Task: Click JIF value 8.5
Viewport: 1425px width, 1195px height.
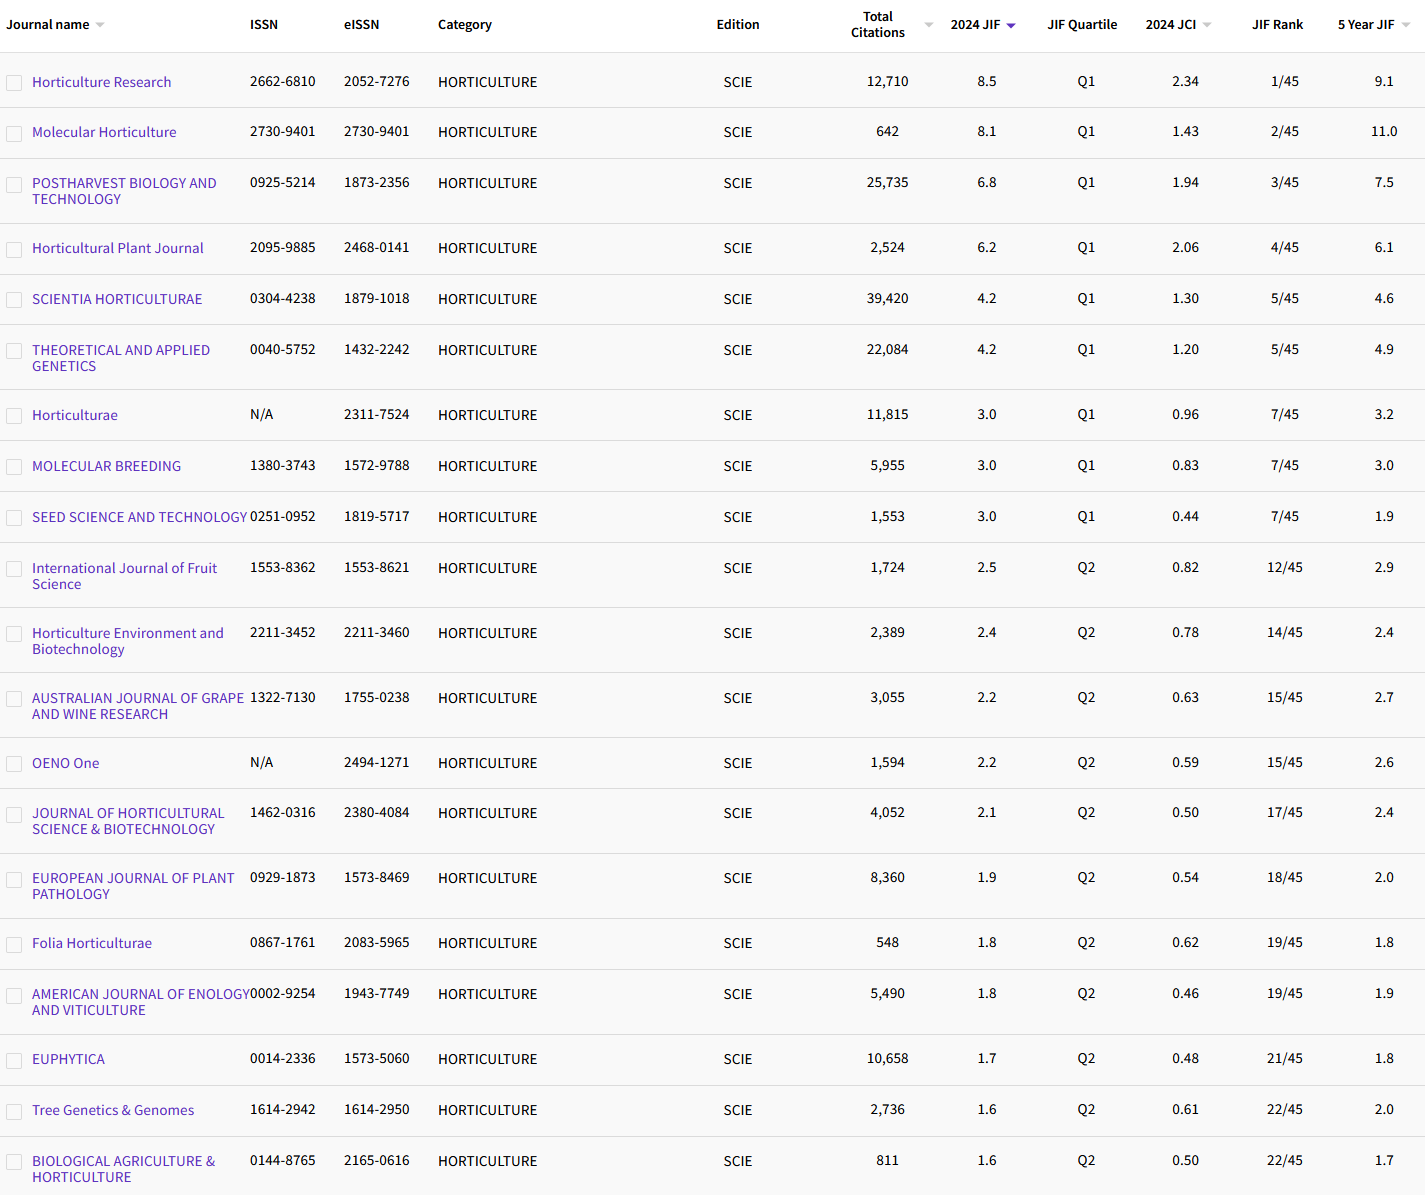Action: [x=987, y=82]
